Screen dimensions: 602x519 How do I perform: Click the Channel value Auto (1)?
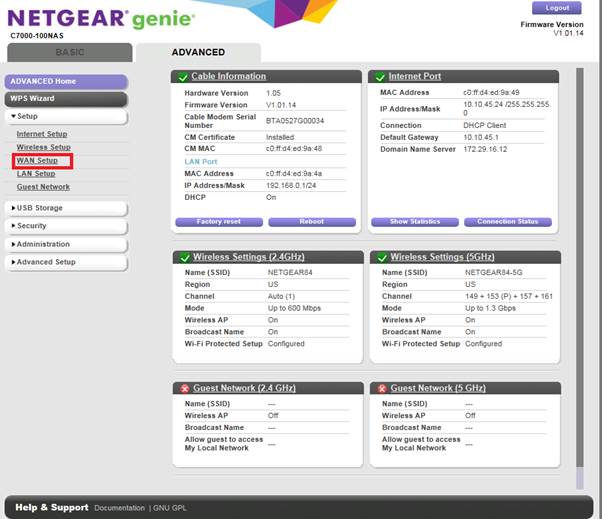281,296
